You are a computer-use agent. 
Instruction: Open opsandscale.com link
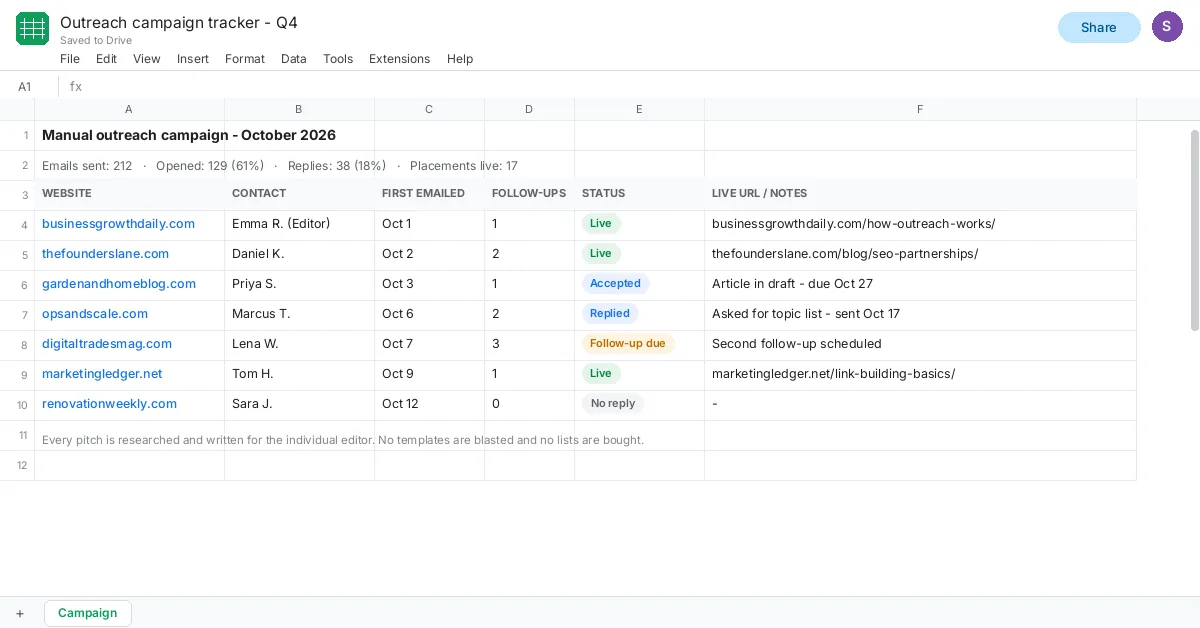click(x=95, y=314)
